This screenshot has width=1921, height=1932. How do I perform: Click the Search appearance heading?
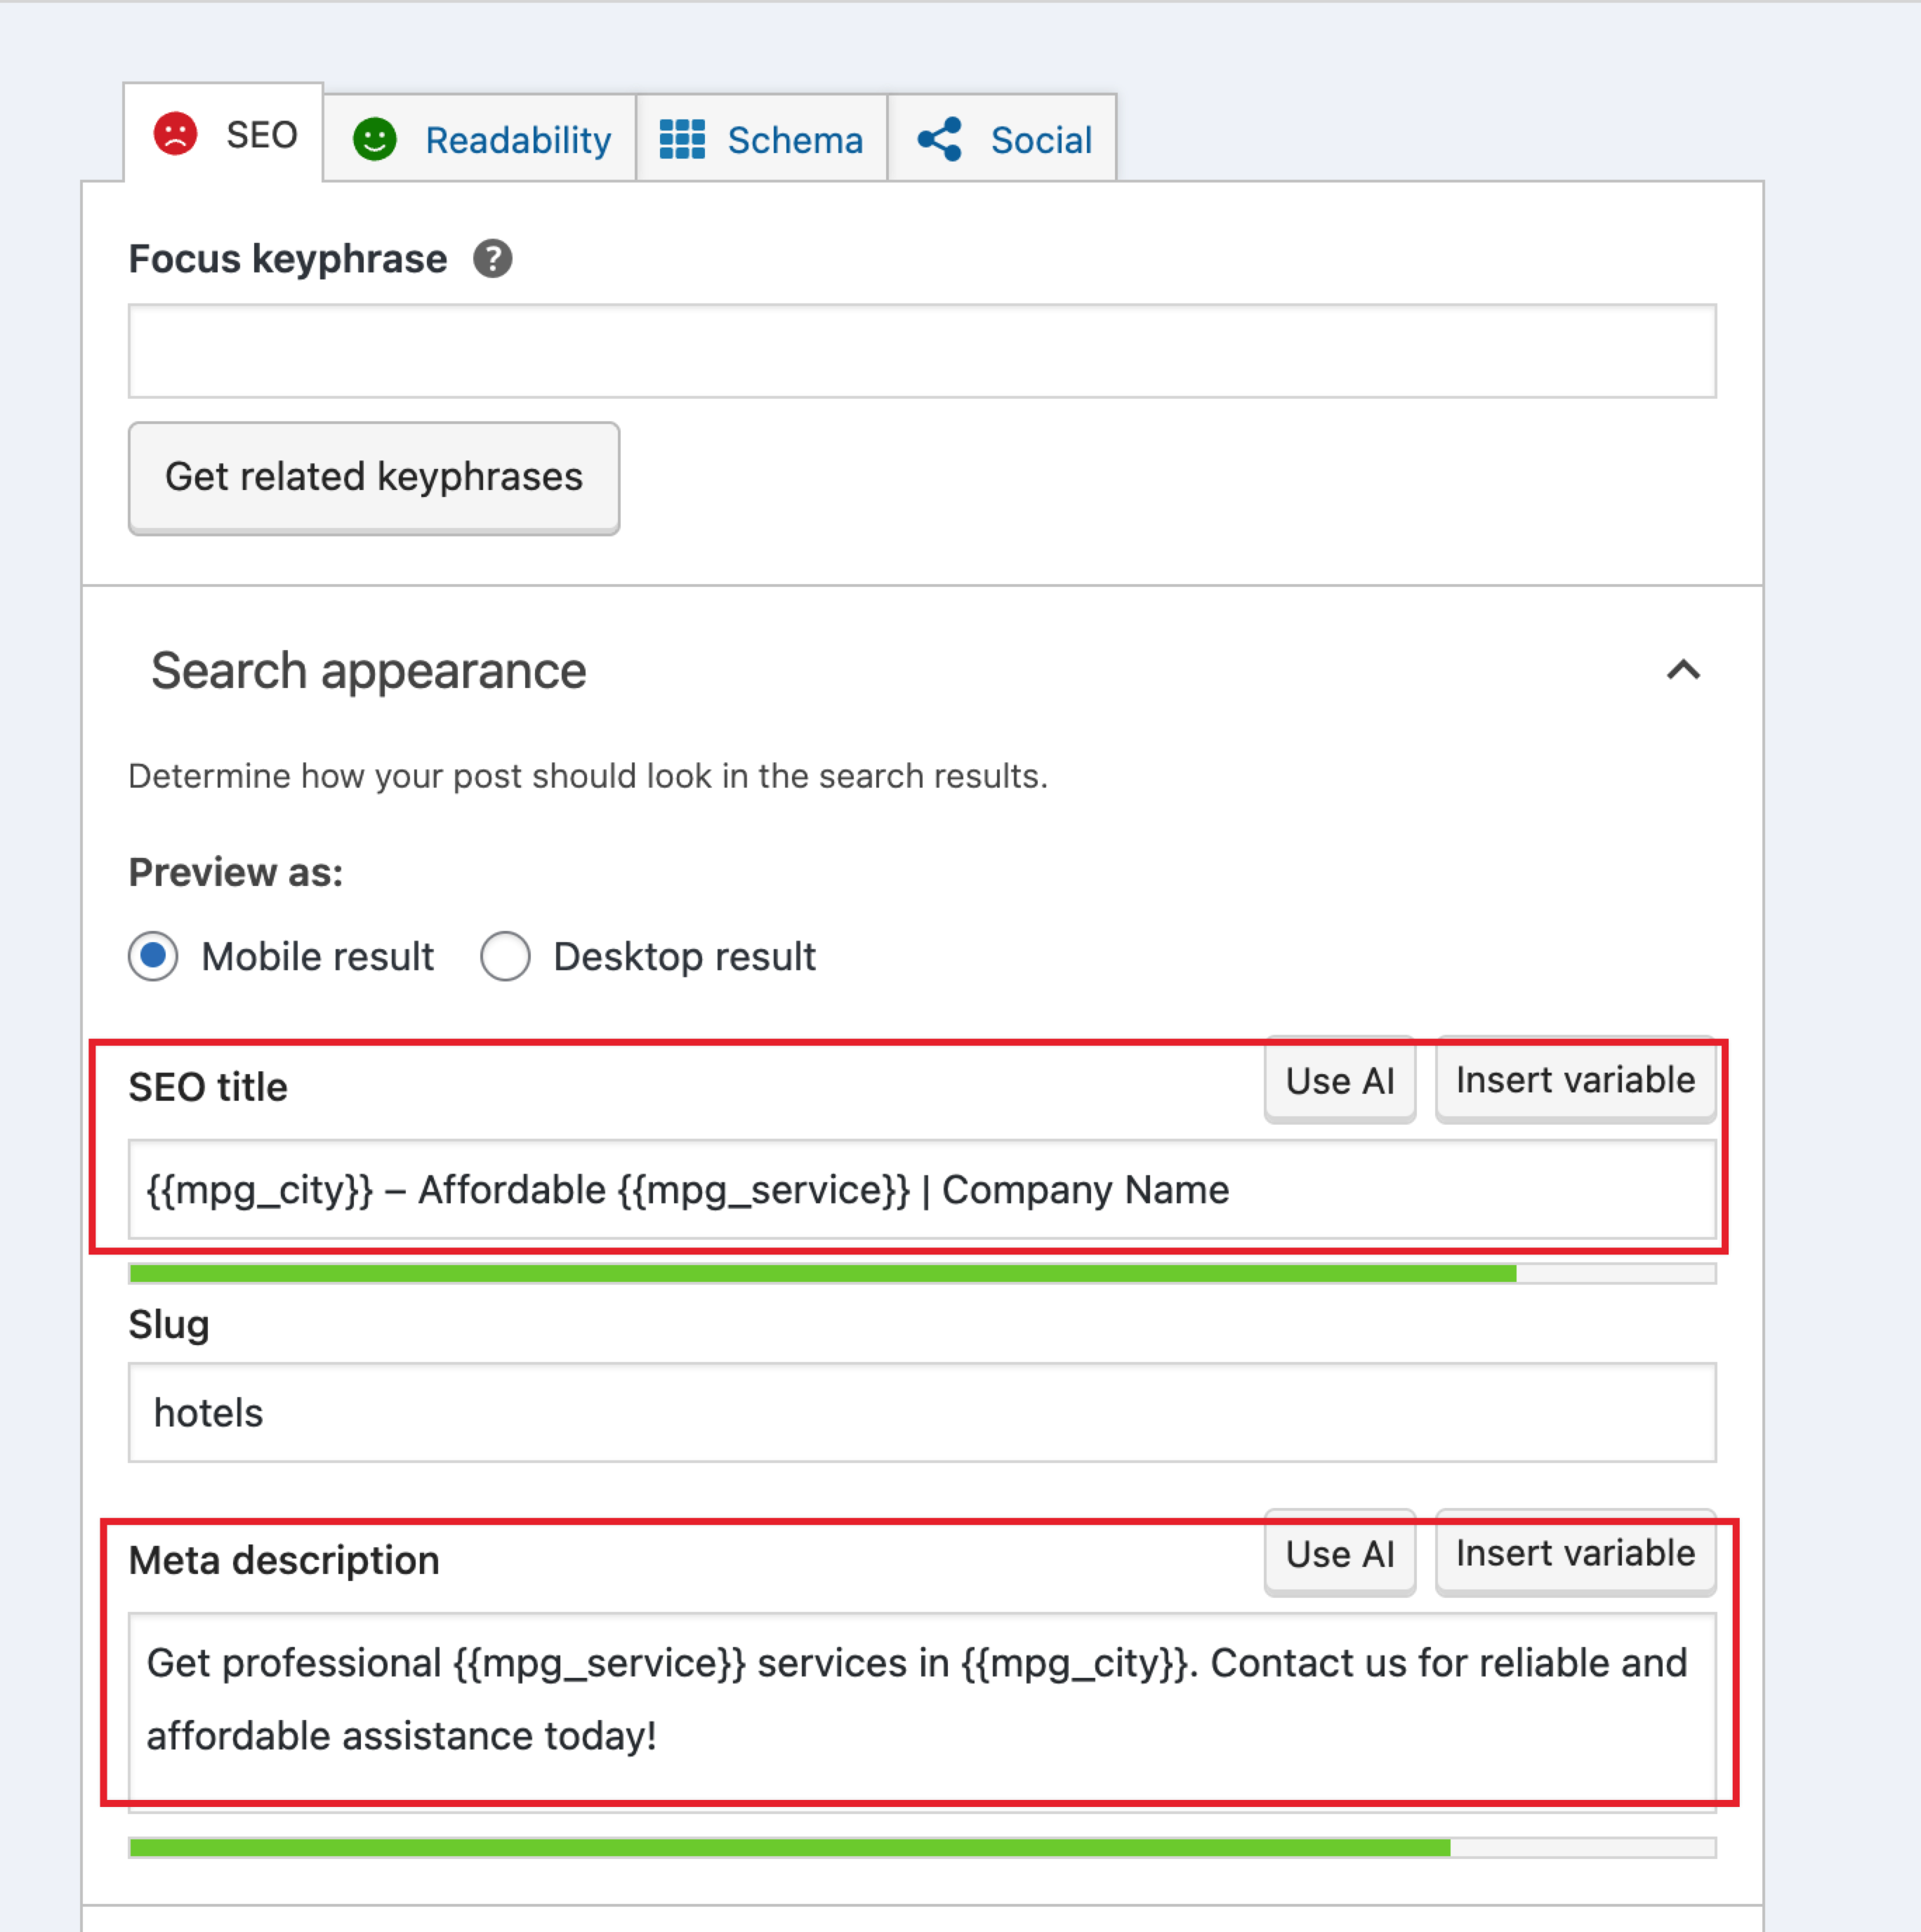[368, 670]
